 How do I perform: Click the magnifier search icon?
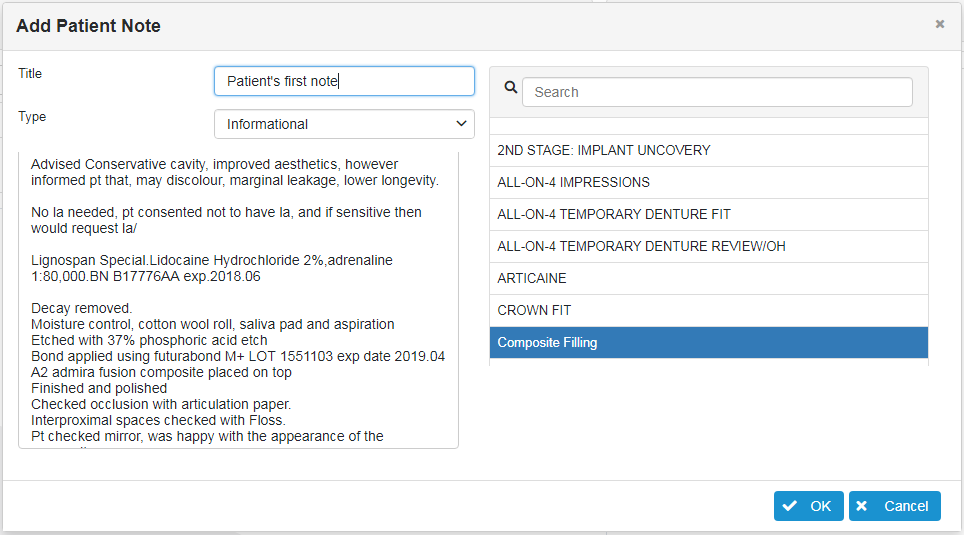coord(510,89)
